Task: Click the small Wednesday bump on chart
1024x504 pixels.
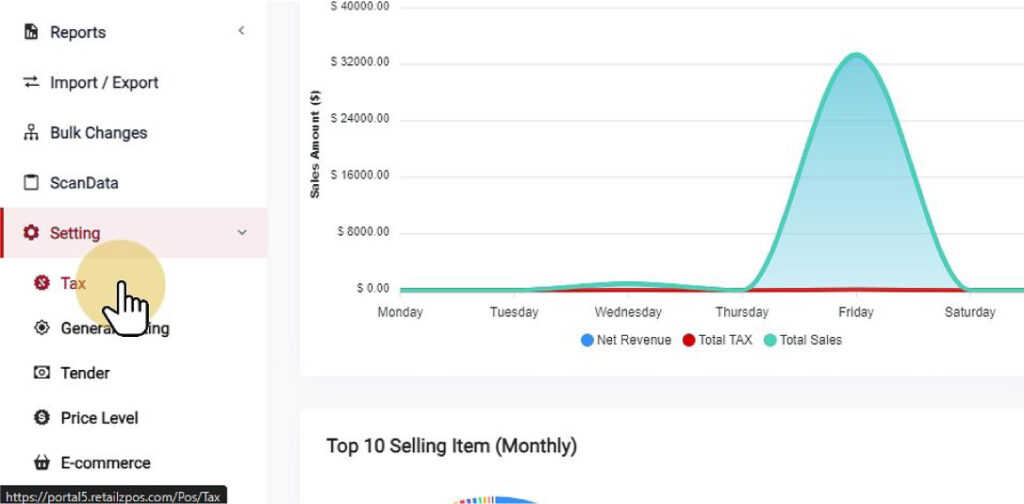Action: [627, 285]
